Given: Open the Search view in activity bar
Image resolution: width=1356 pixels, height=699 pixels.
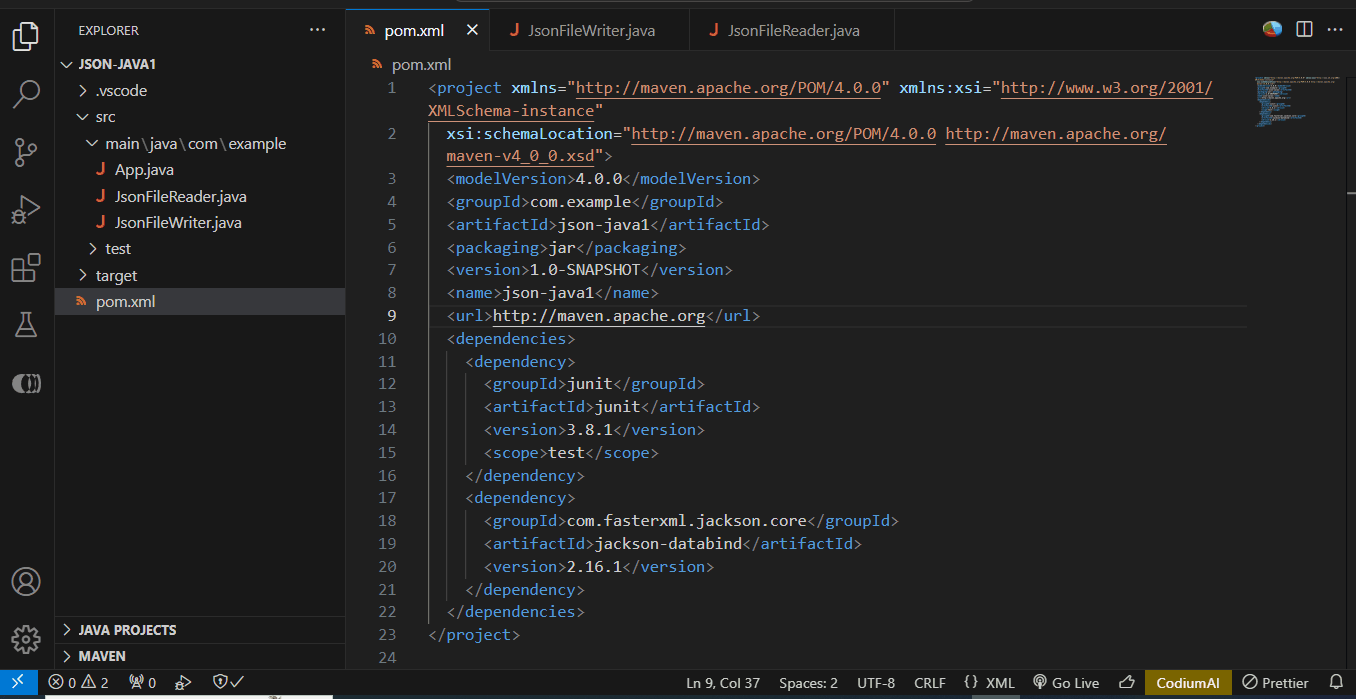Looking at the screenshot, I should tap(26, 95).
